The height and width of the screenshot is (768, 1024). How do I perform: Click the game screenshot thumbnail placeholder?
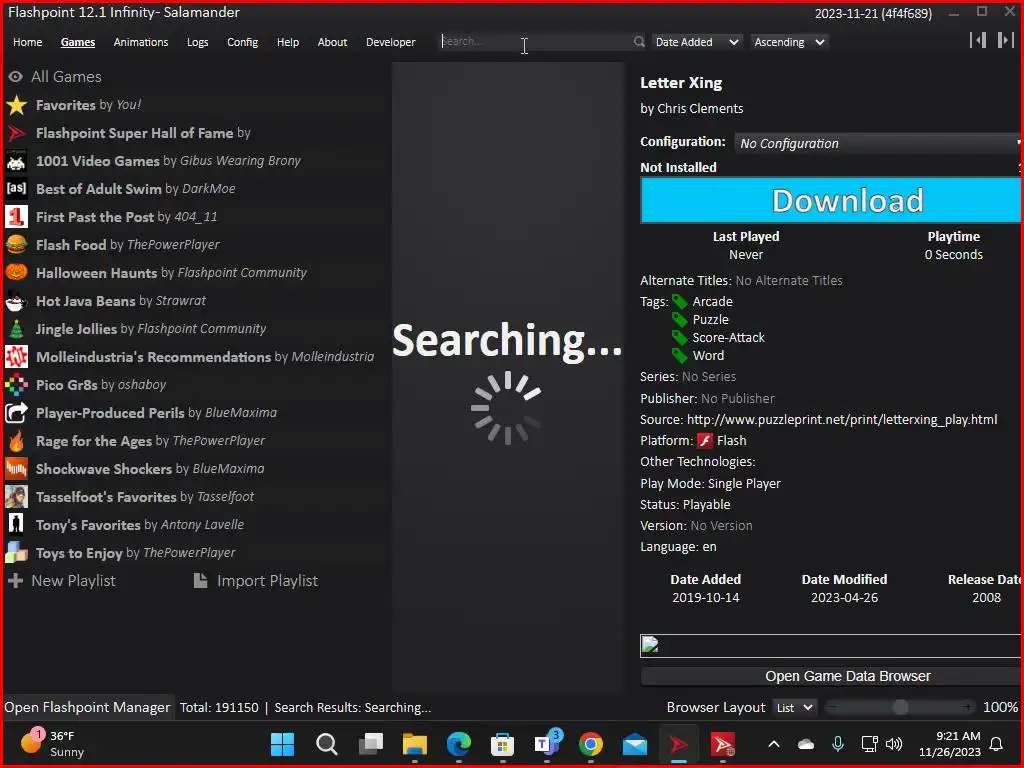tap(831, 646)
